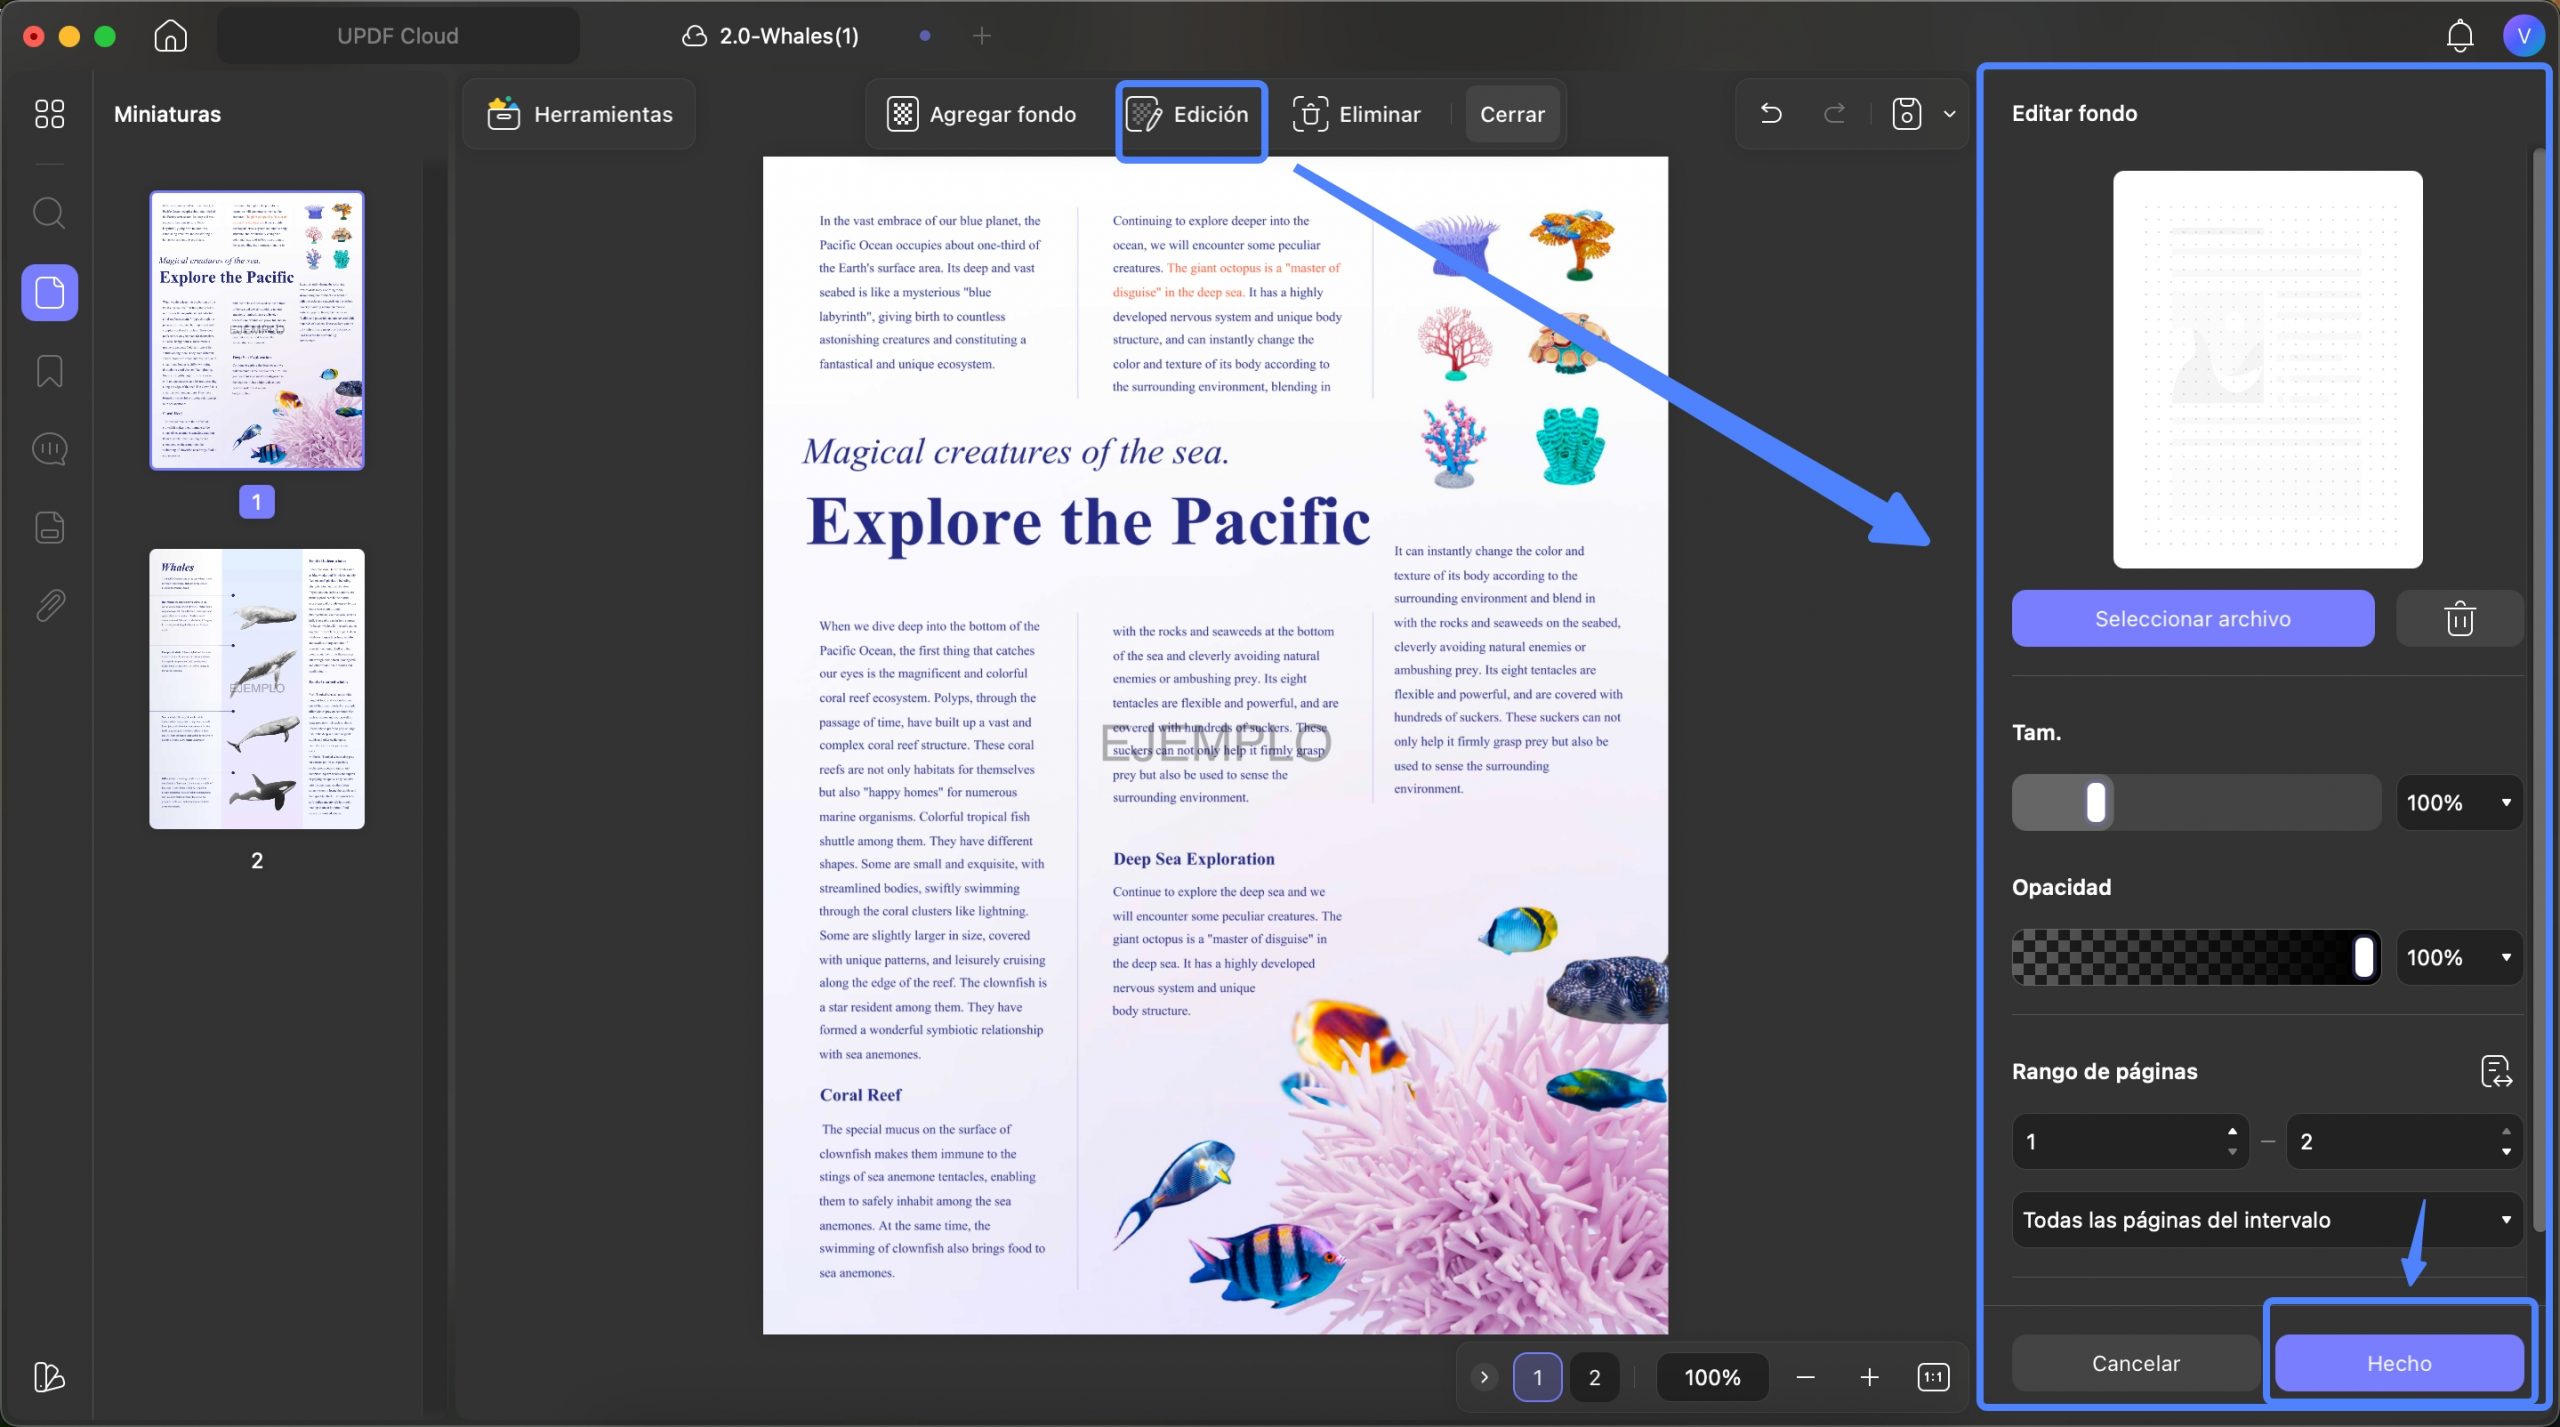The width and height of the screenshot is (2560, 1427).
Task: Click the undo arrow icon
Action: (x=1771, y=114)
